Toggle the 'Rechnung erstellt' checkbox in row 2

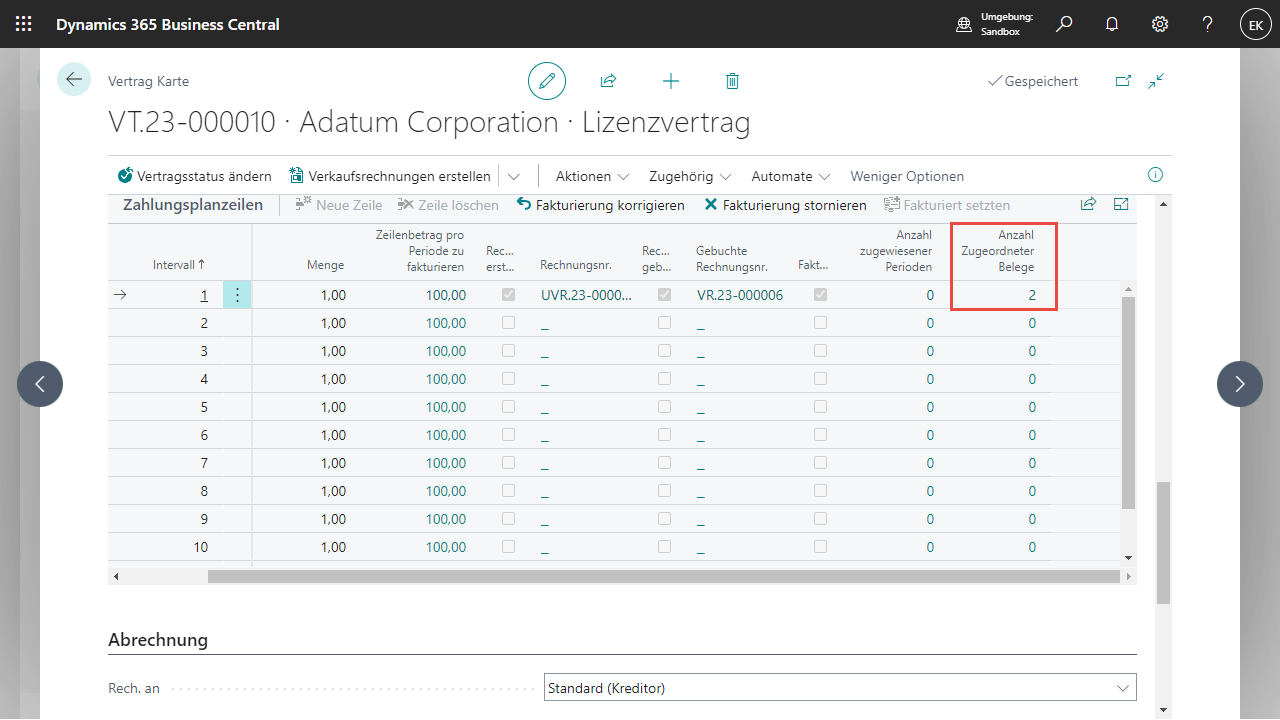(x=509, y=323)
